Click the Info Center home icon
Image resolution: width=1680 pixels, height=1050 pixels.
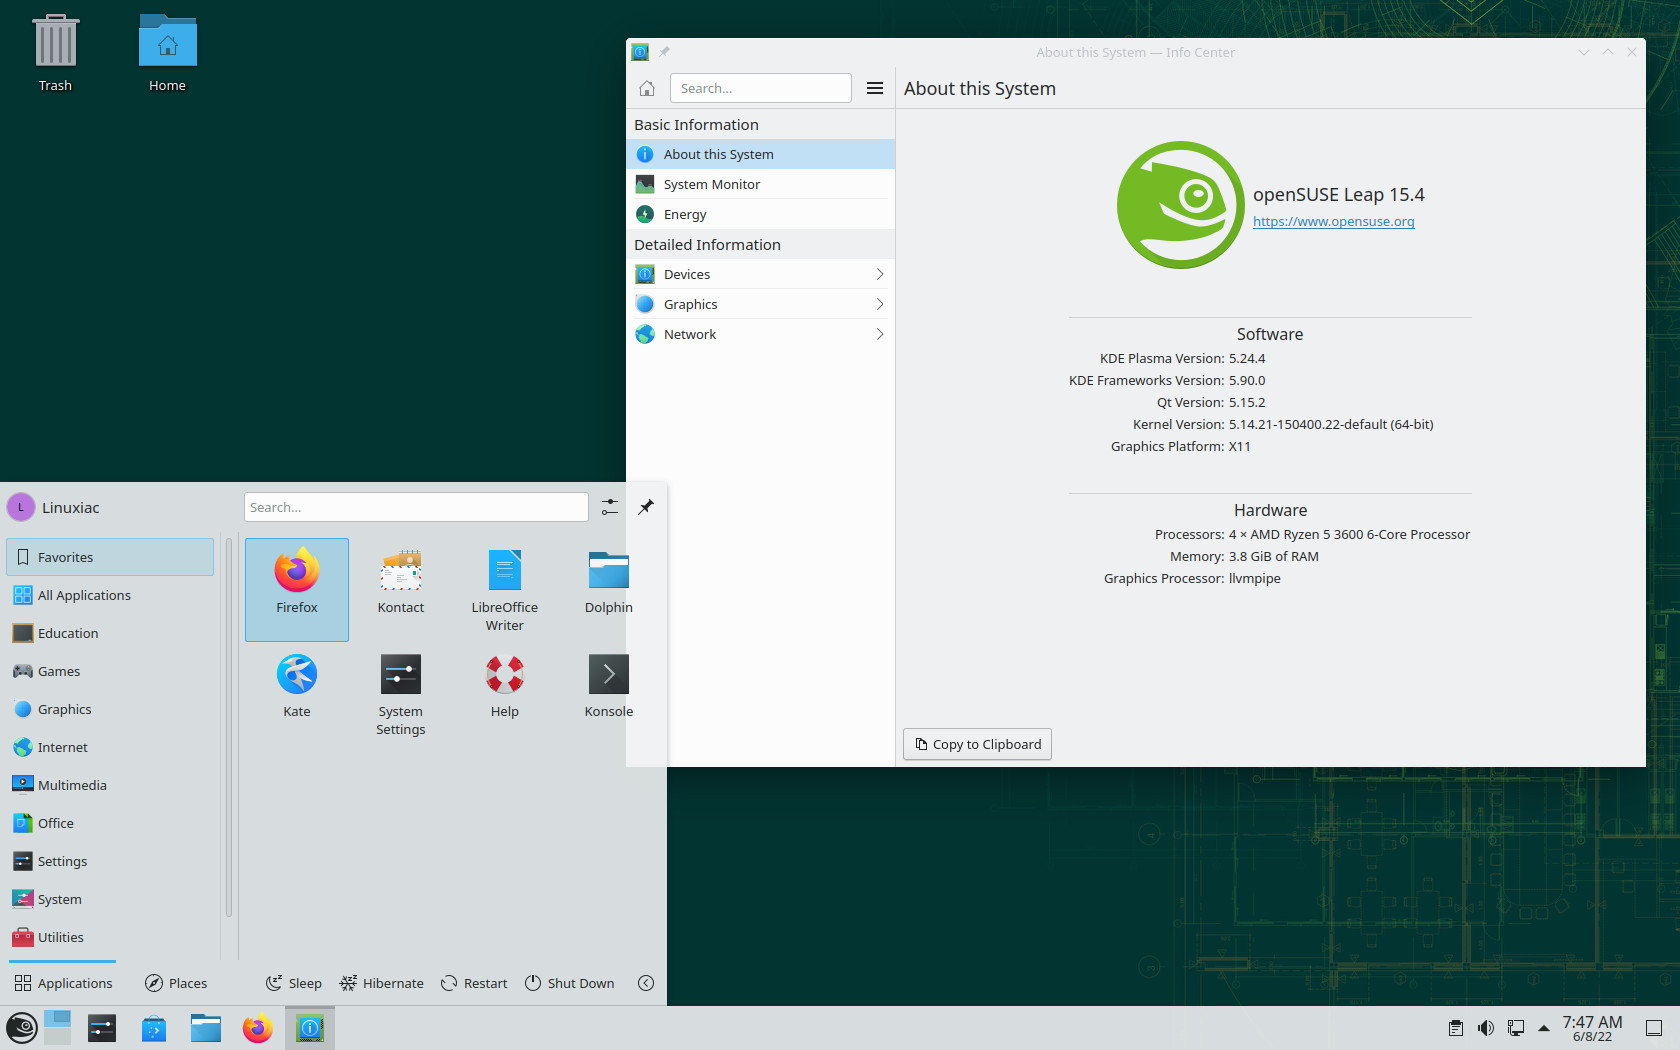[x=647, y=88]
